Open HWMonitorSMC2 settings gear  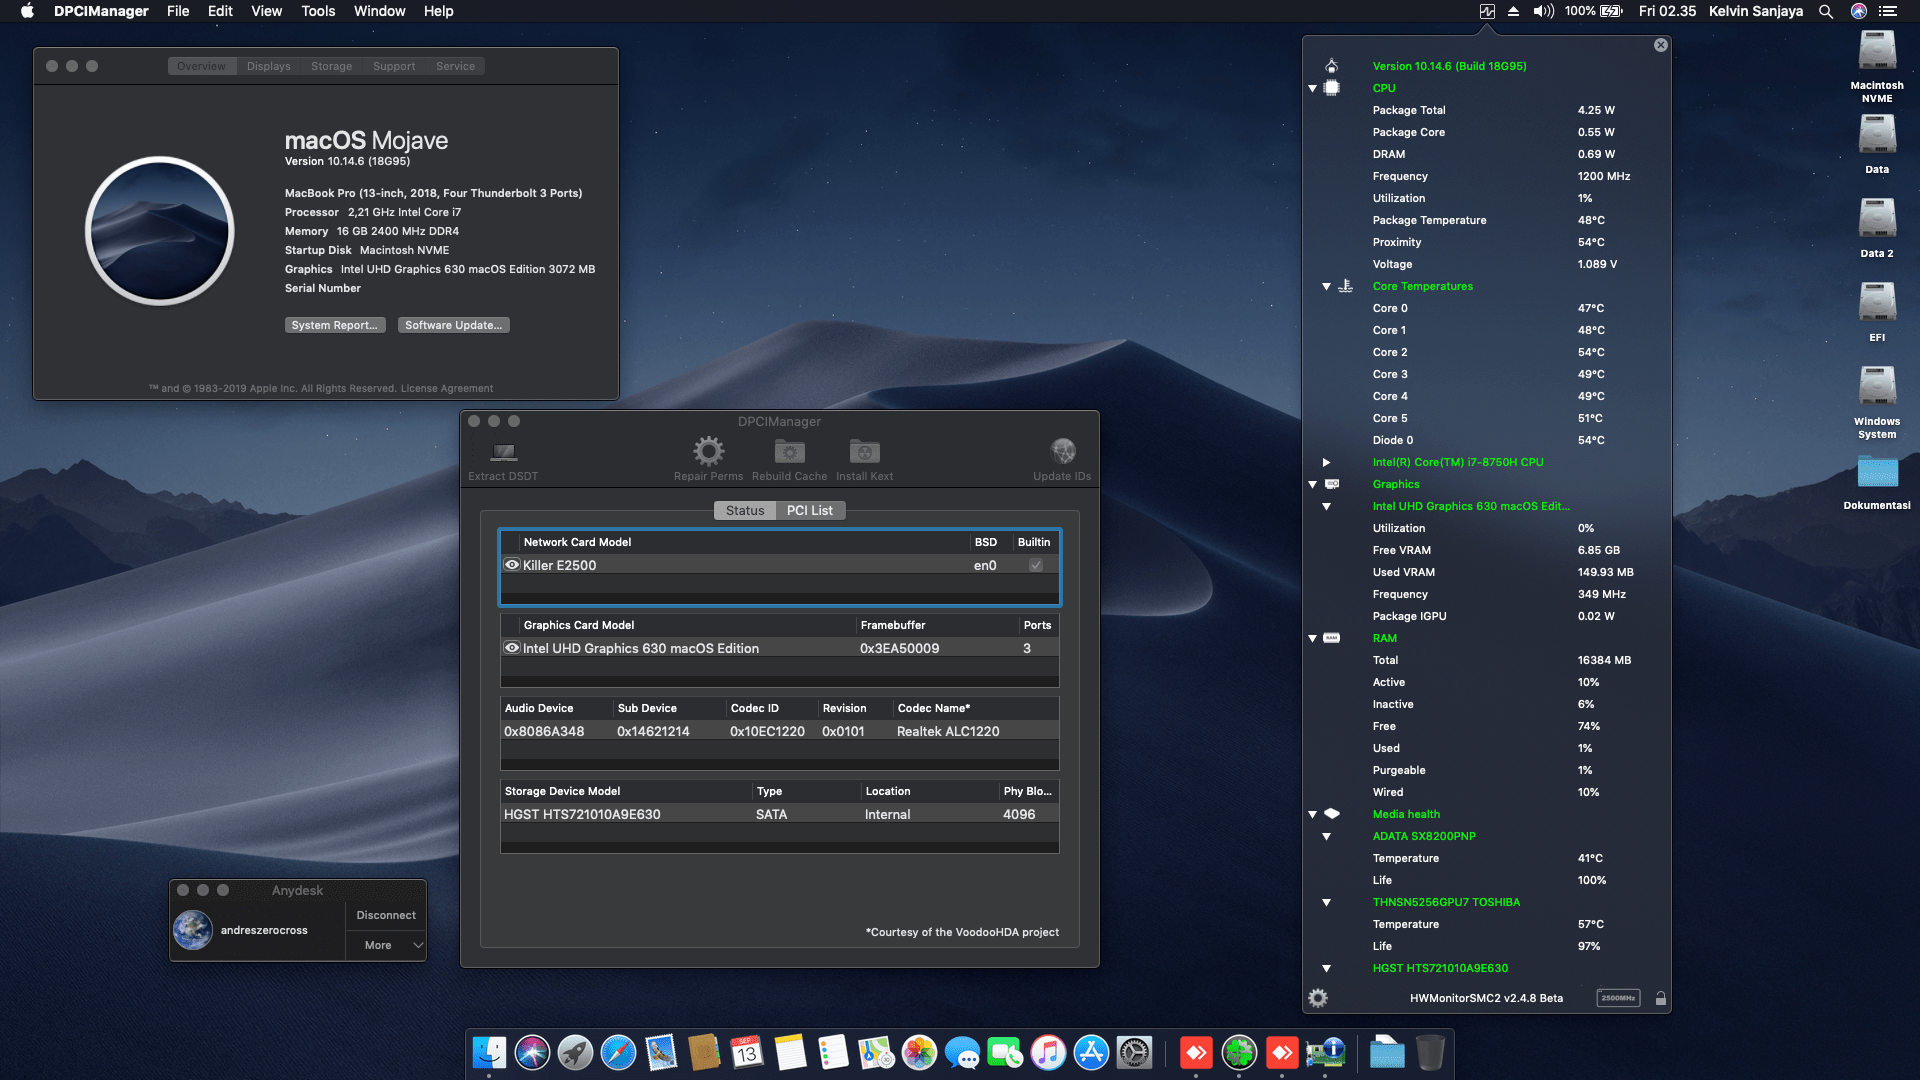point(1318,997)
